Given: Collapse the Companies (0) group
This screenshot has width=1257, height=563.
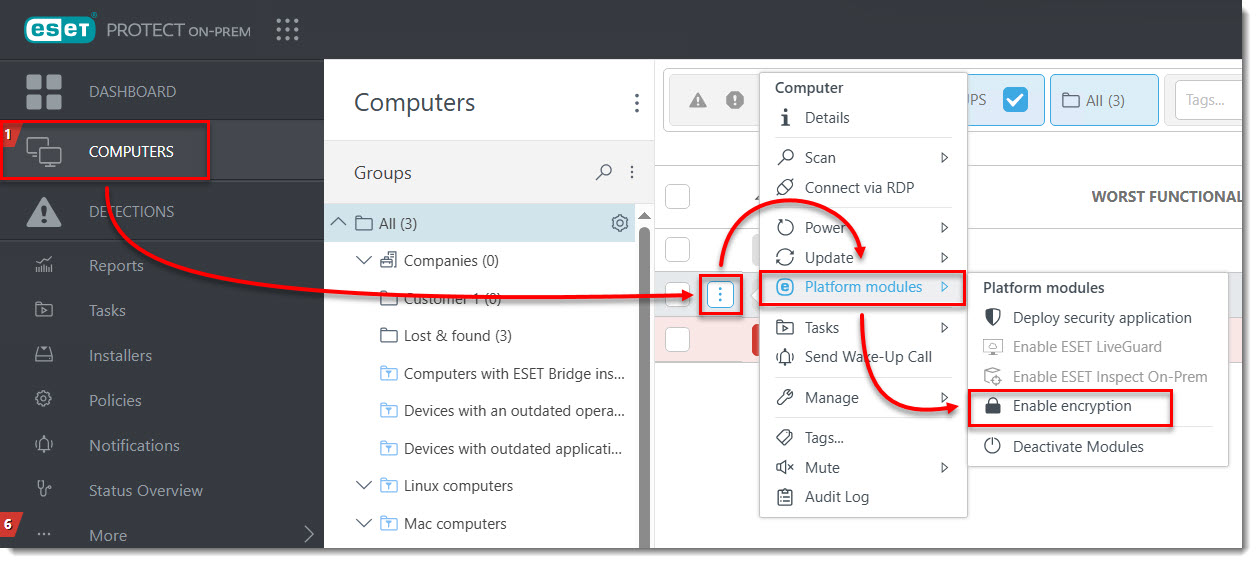Looking at the screenshot, I should [x=364, y=260].
